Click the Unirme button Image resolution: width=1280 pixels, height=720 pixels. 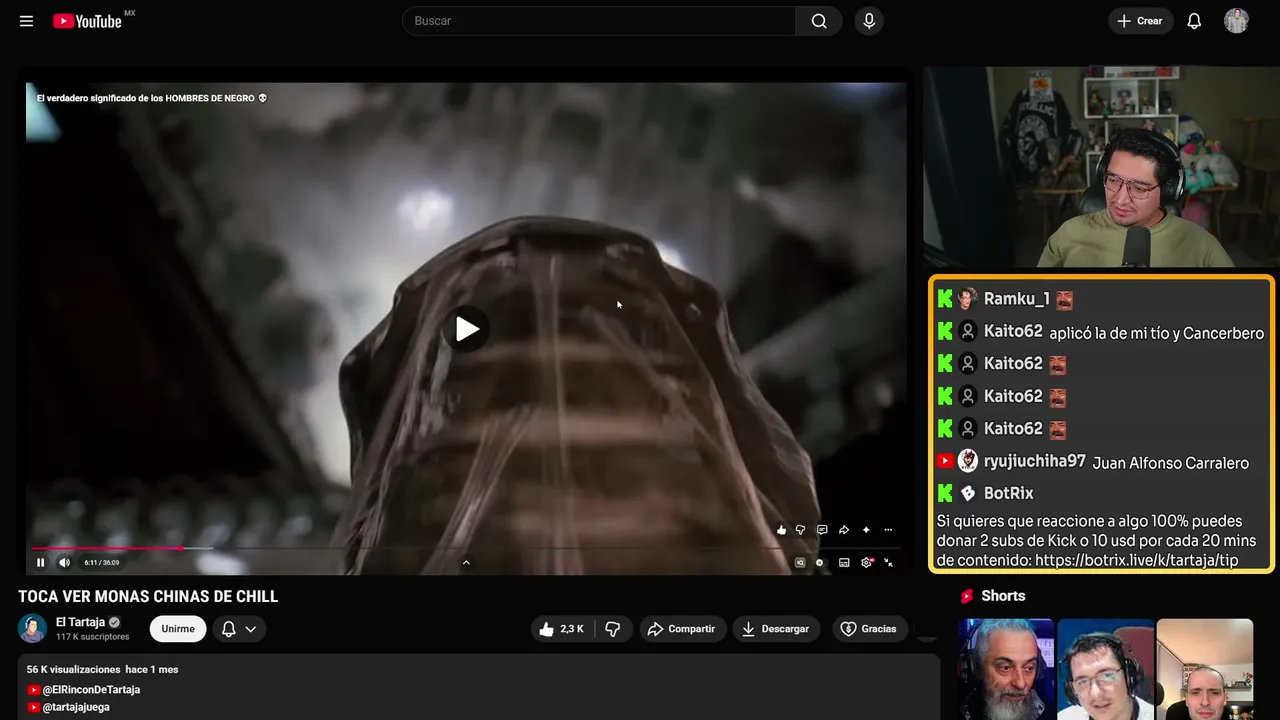click(178, 629)
